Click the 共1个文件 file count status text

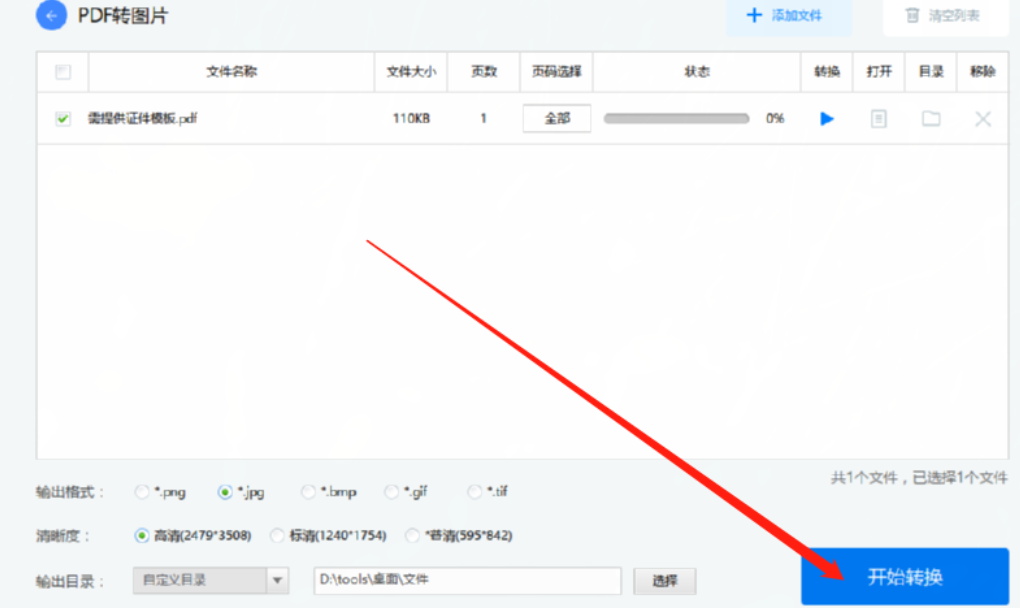click(919, 478)
